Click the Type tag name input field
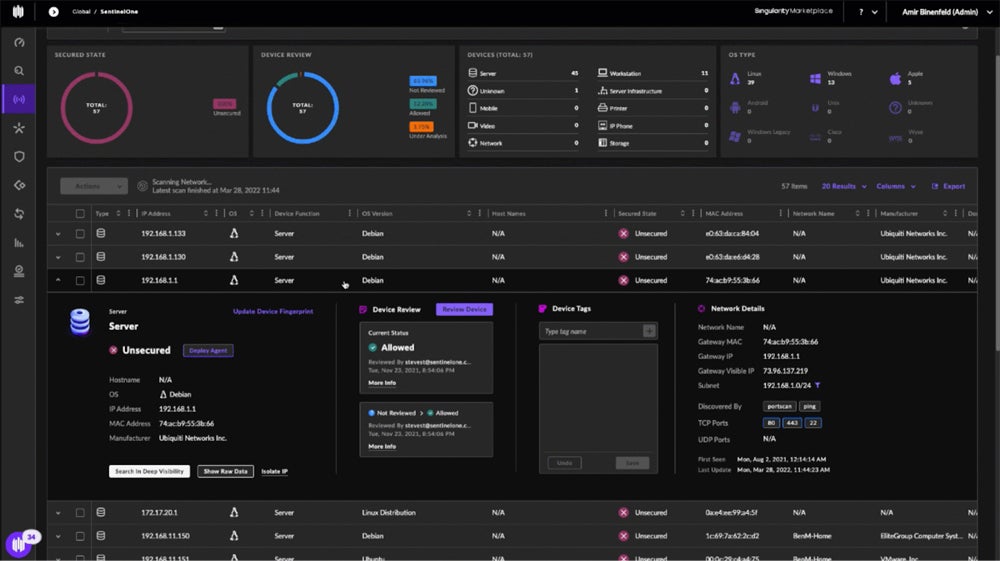Screen dimensions: 1000x561 pos(591,332)
